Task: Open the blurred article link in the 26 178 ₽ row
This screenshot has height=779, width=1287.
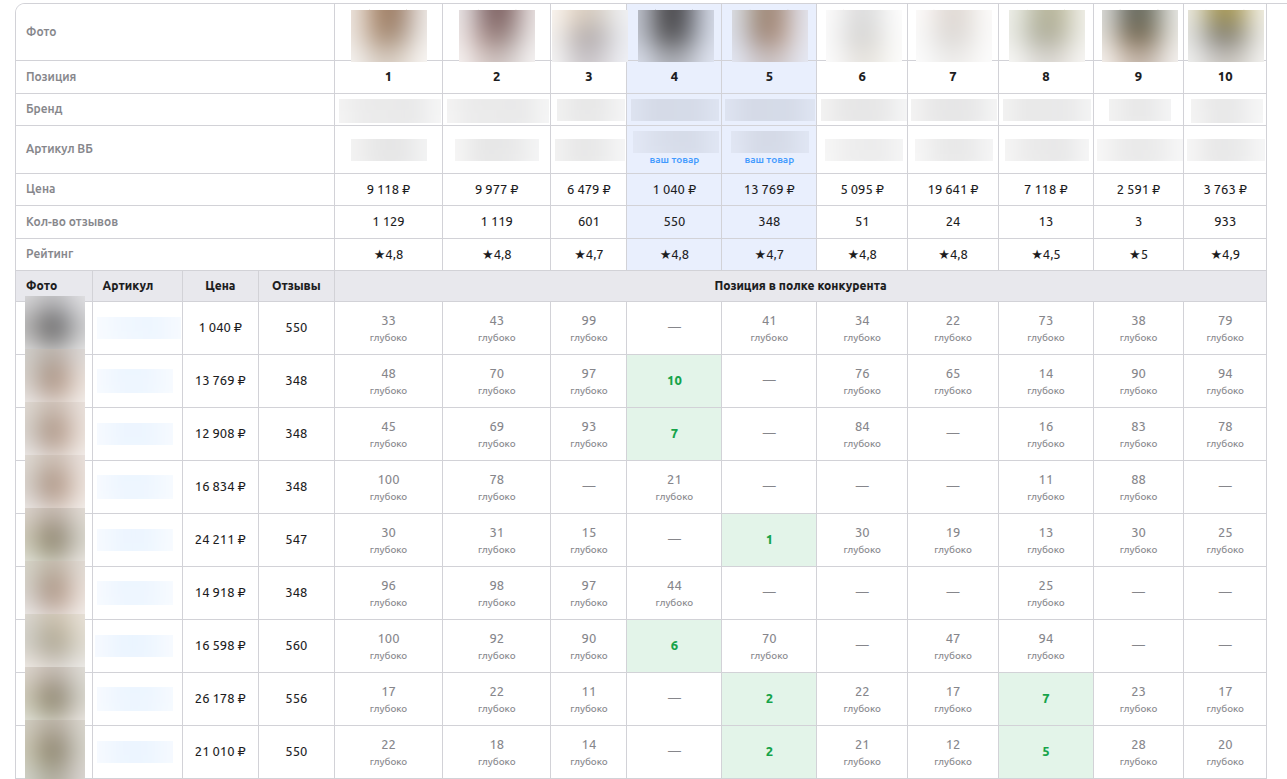Action: pos(136,699)
